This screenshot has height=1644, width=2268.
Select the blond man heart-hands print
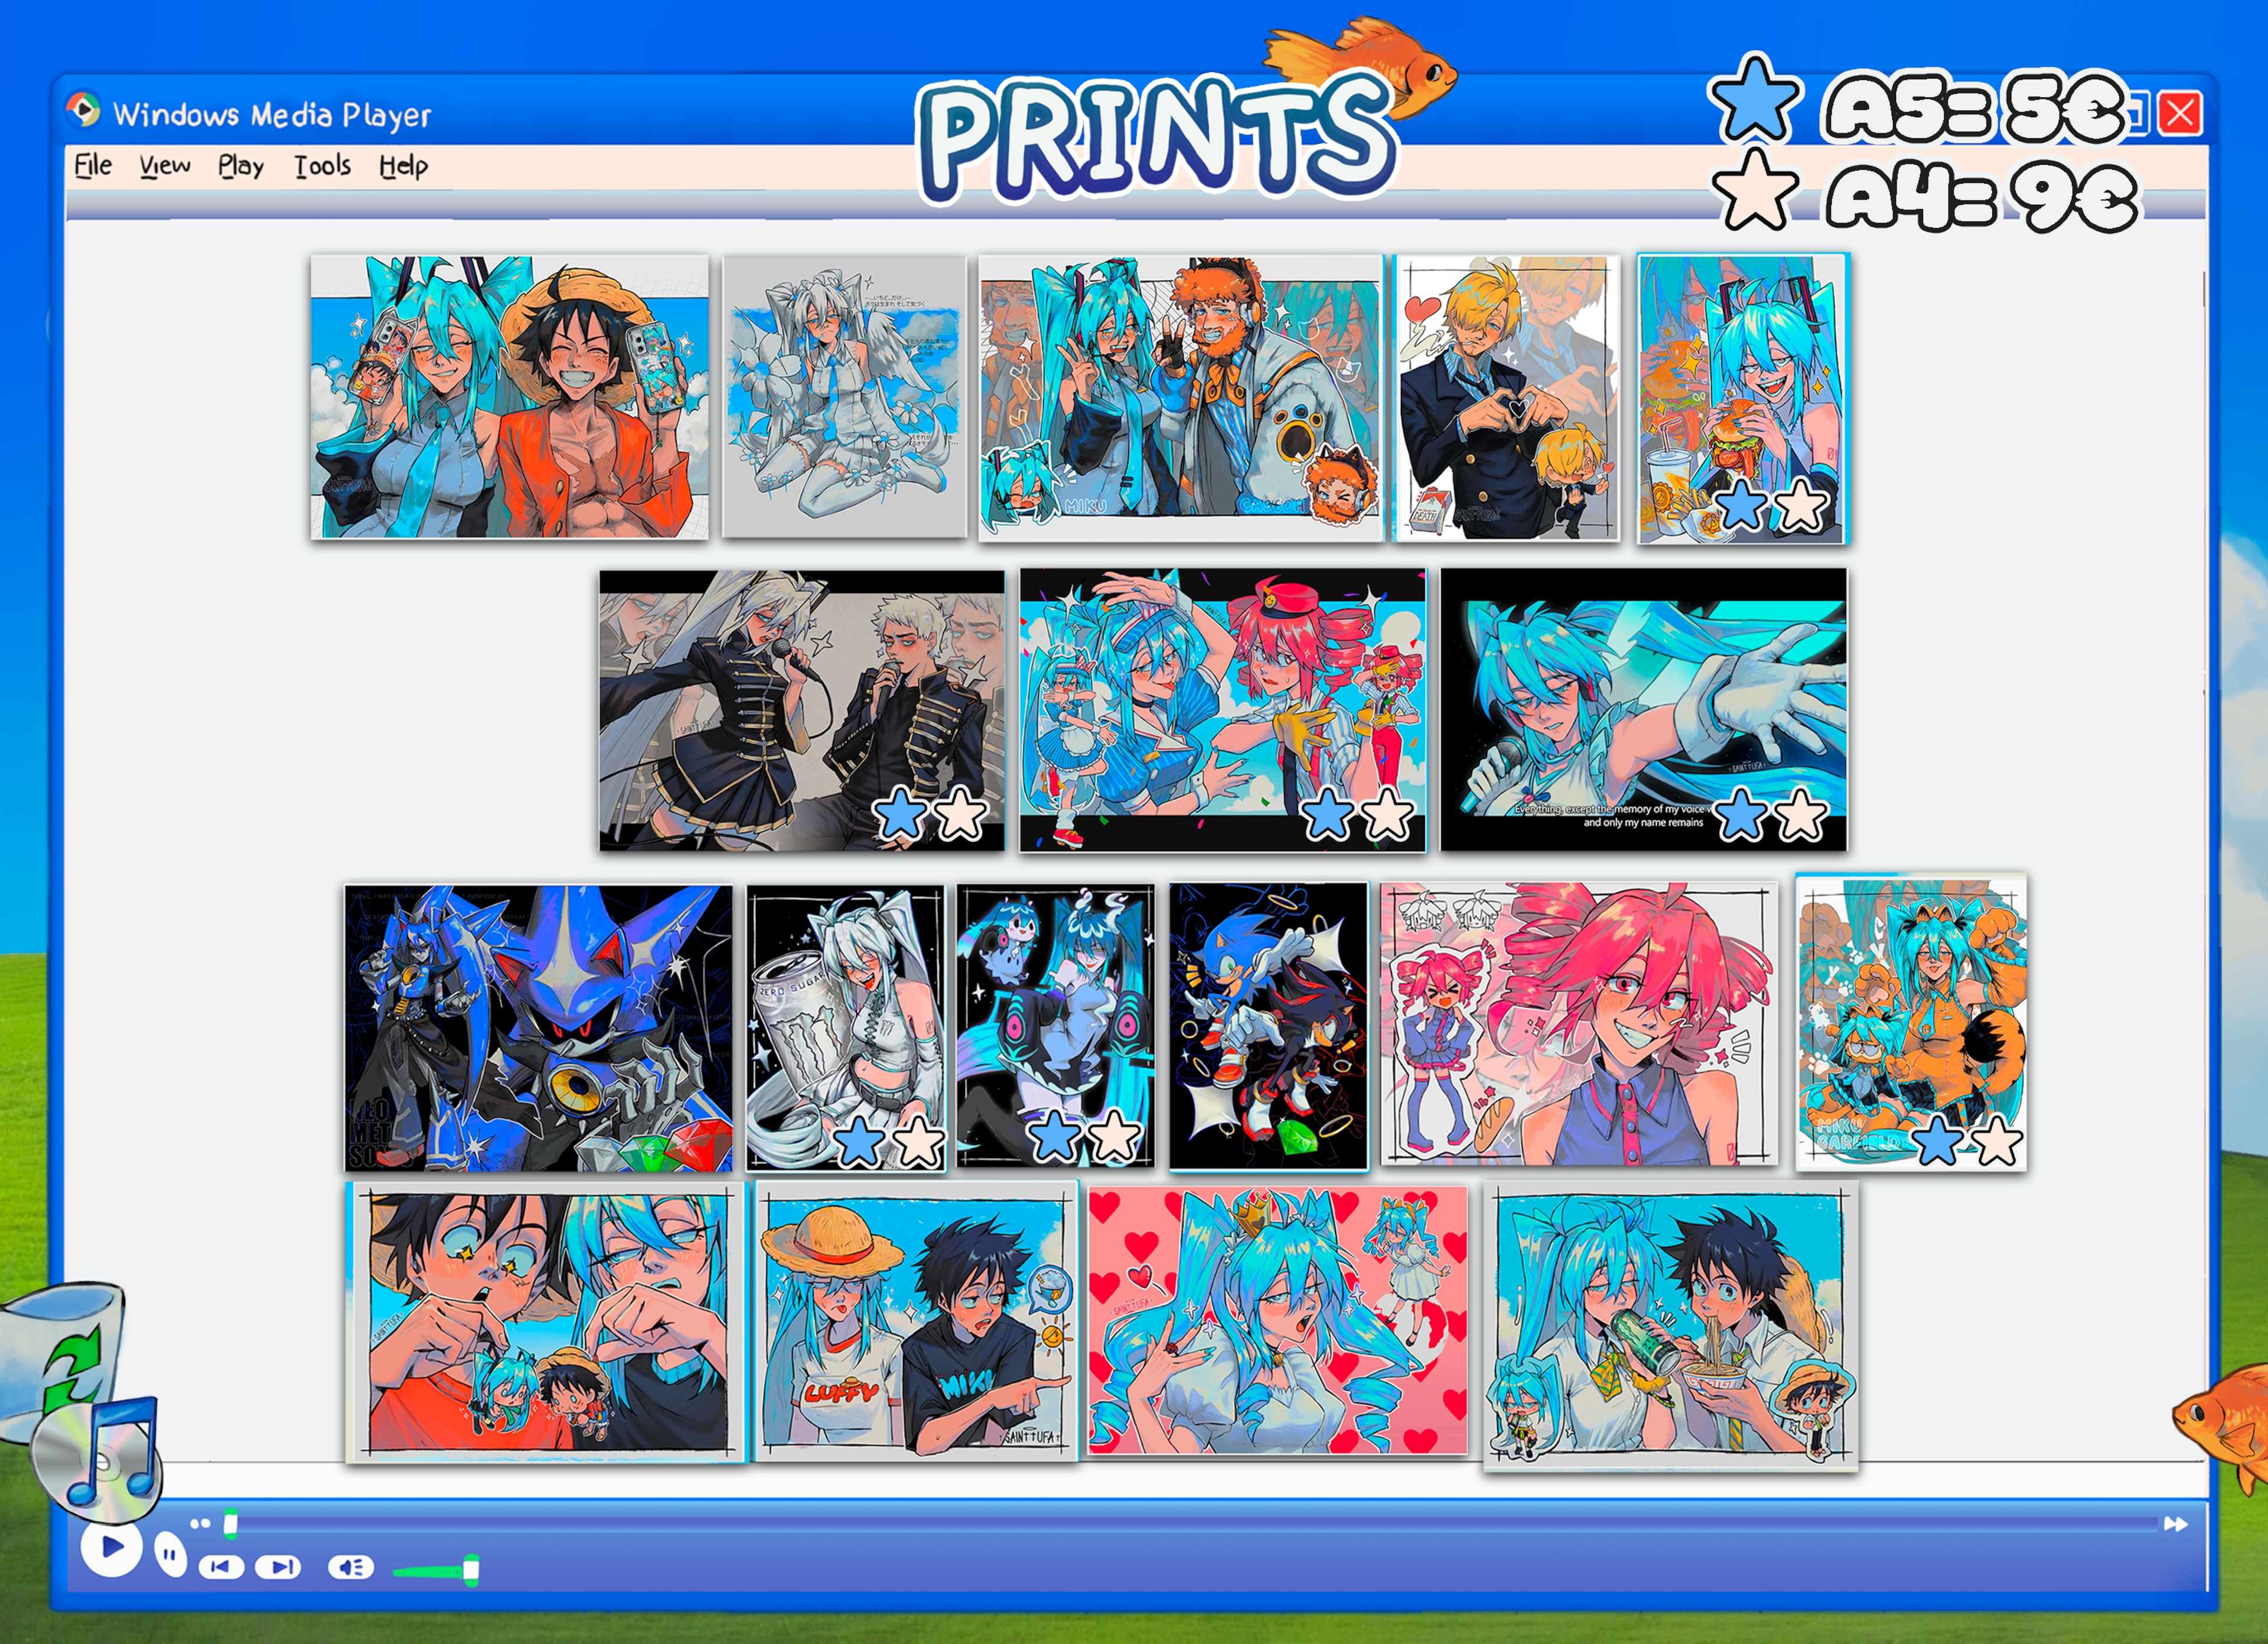(1507, 398)
